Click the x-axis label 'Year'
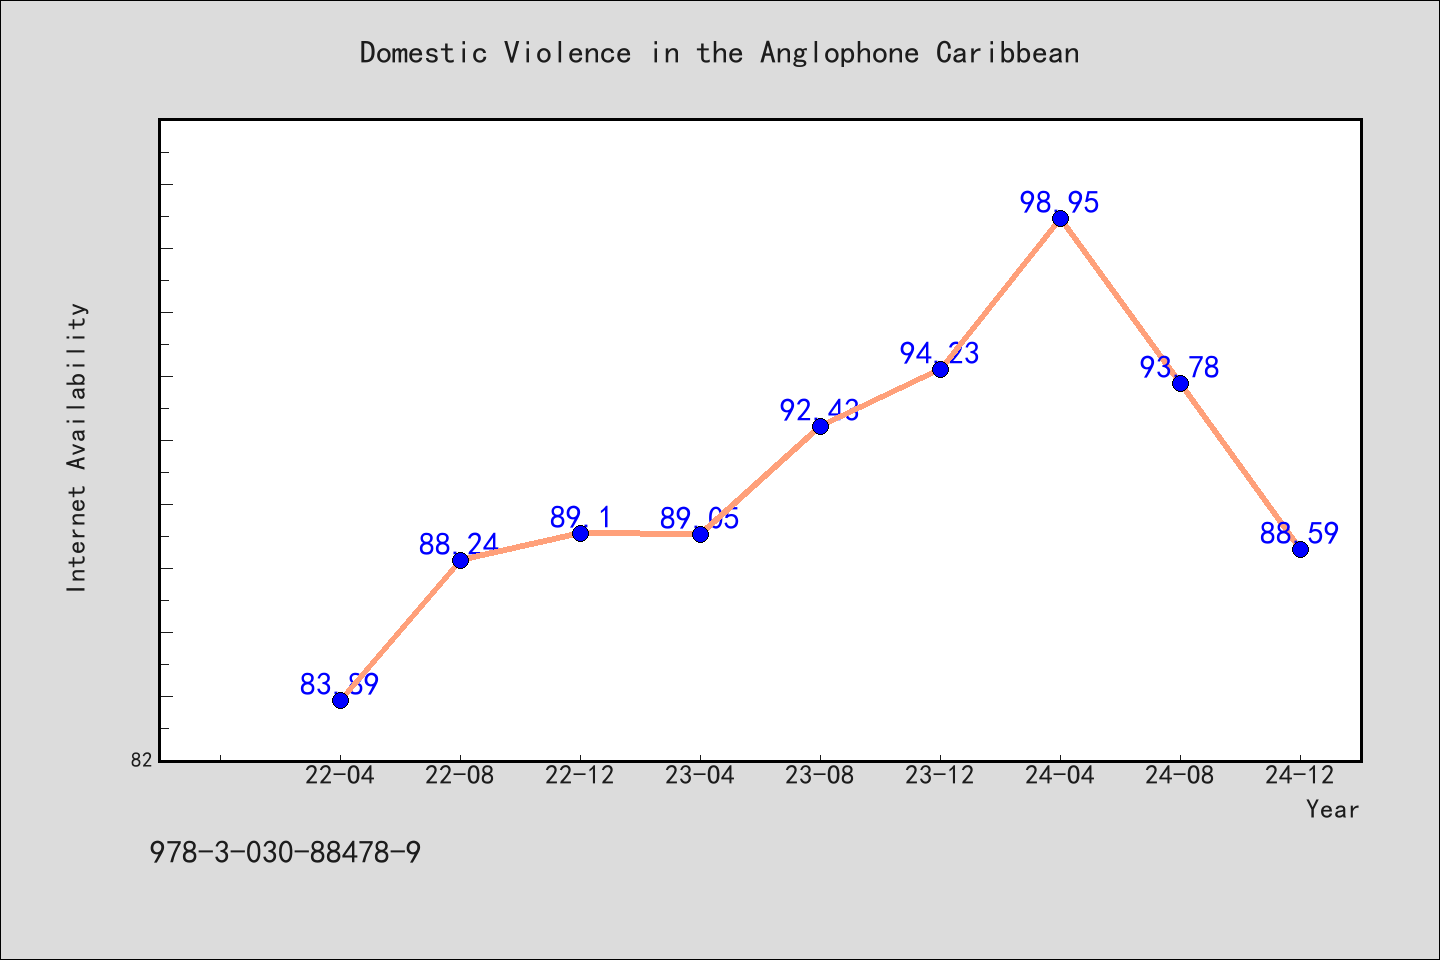Image resolution: width=1440 pixels, height=960 pixels. pos(1332,809)
